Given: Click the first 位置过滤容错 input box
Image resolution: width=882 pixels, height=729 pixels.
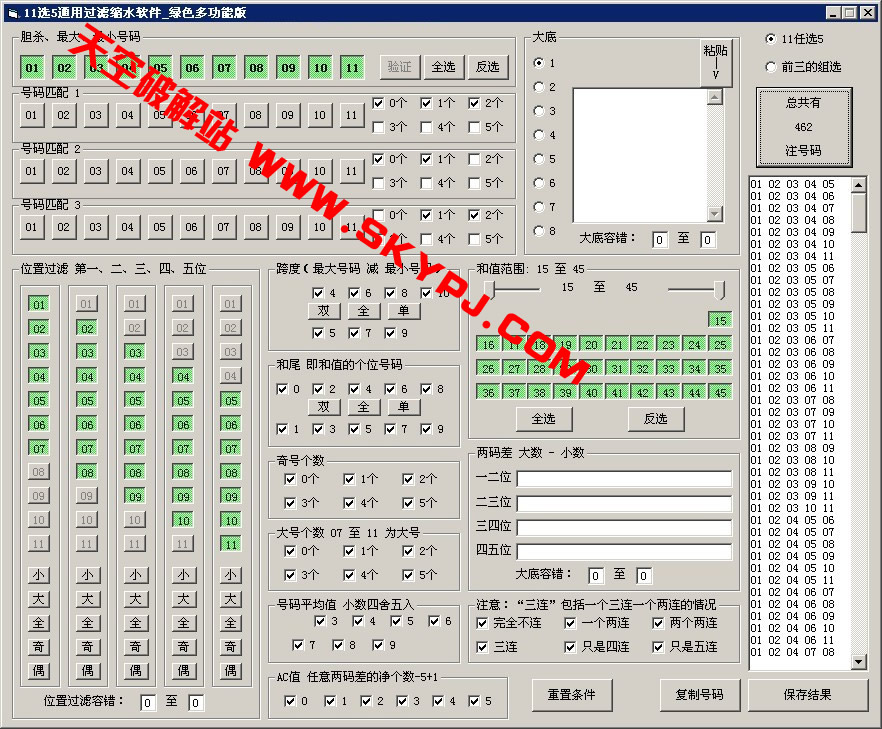Looking at the screenshot, I should (148, 703).
